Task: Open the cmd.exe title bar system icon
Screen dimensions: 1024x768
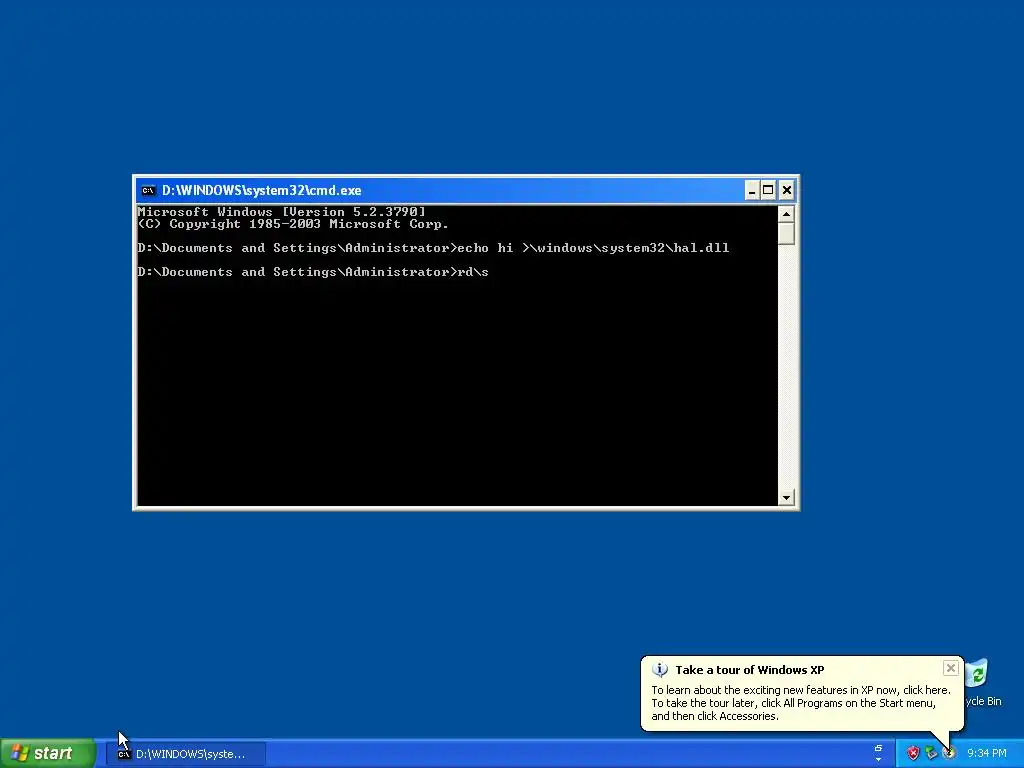Action: click(x=148, y=191)
